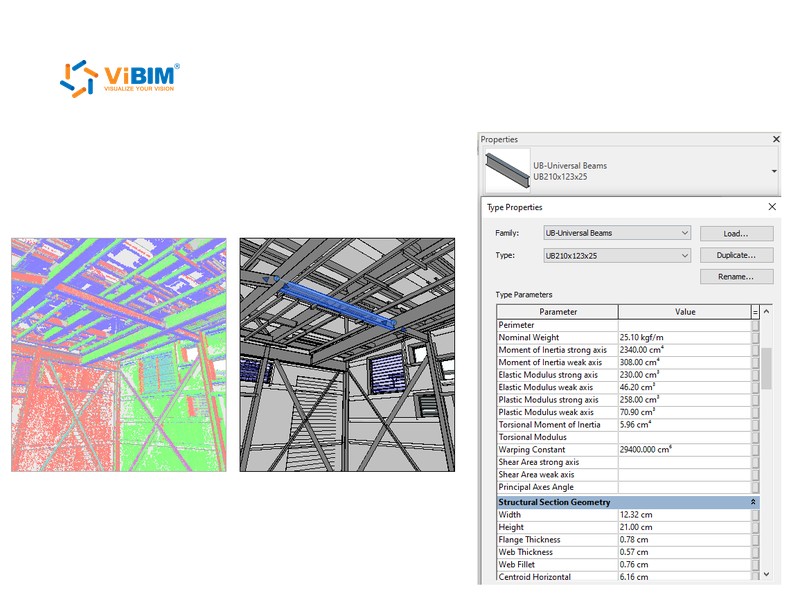
Task: Select the point cloud scan image
Action: click(119, 355)
